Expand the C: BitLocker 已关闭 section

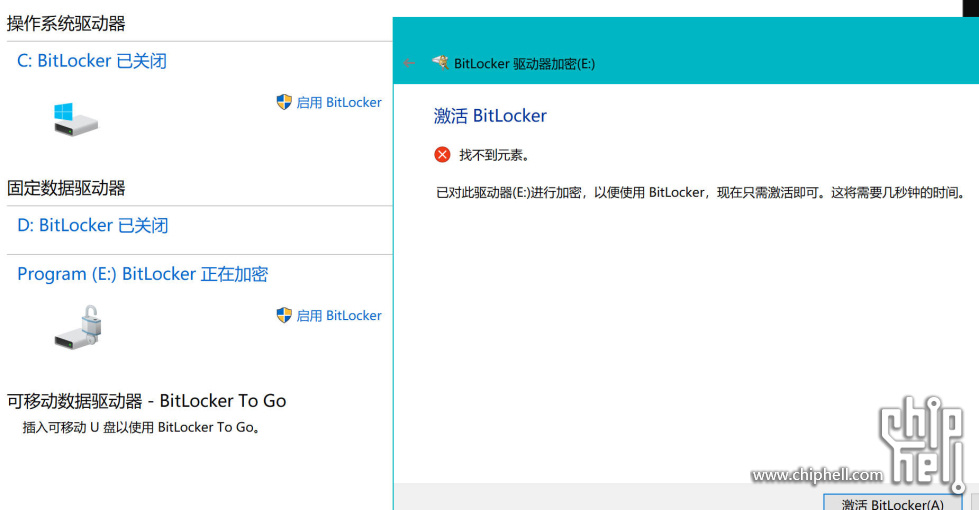pos(92,61)
